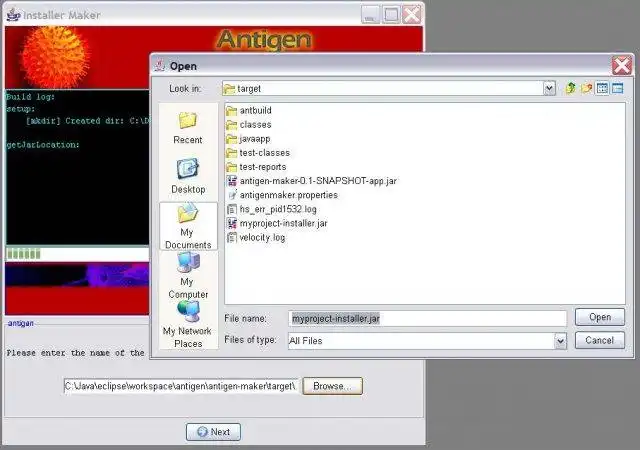Click Browse button in Installer Maker
640x450 pixels.
(x=332, y=386)
